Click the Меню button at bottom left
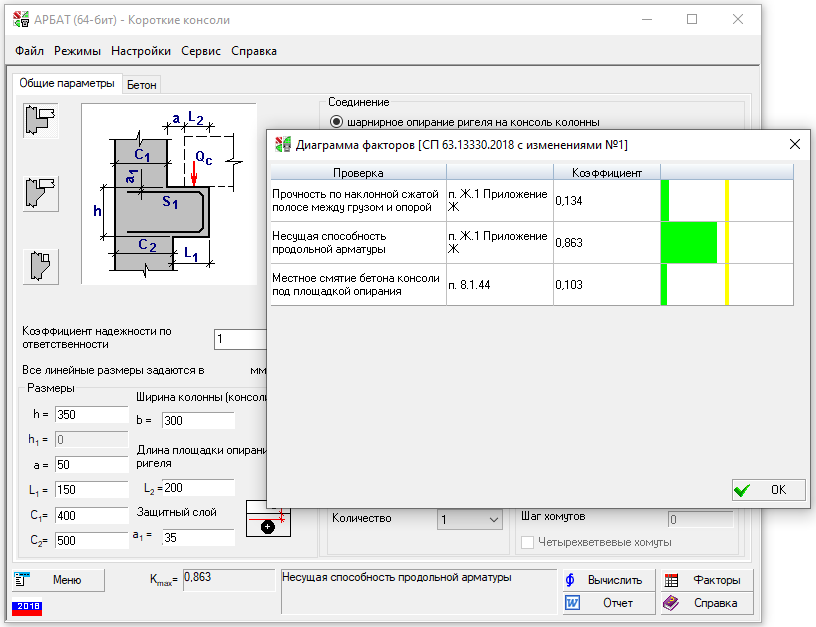 pyautogui.click(x=56, y=580)
